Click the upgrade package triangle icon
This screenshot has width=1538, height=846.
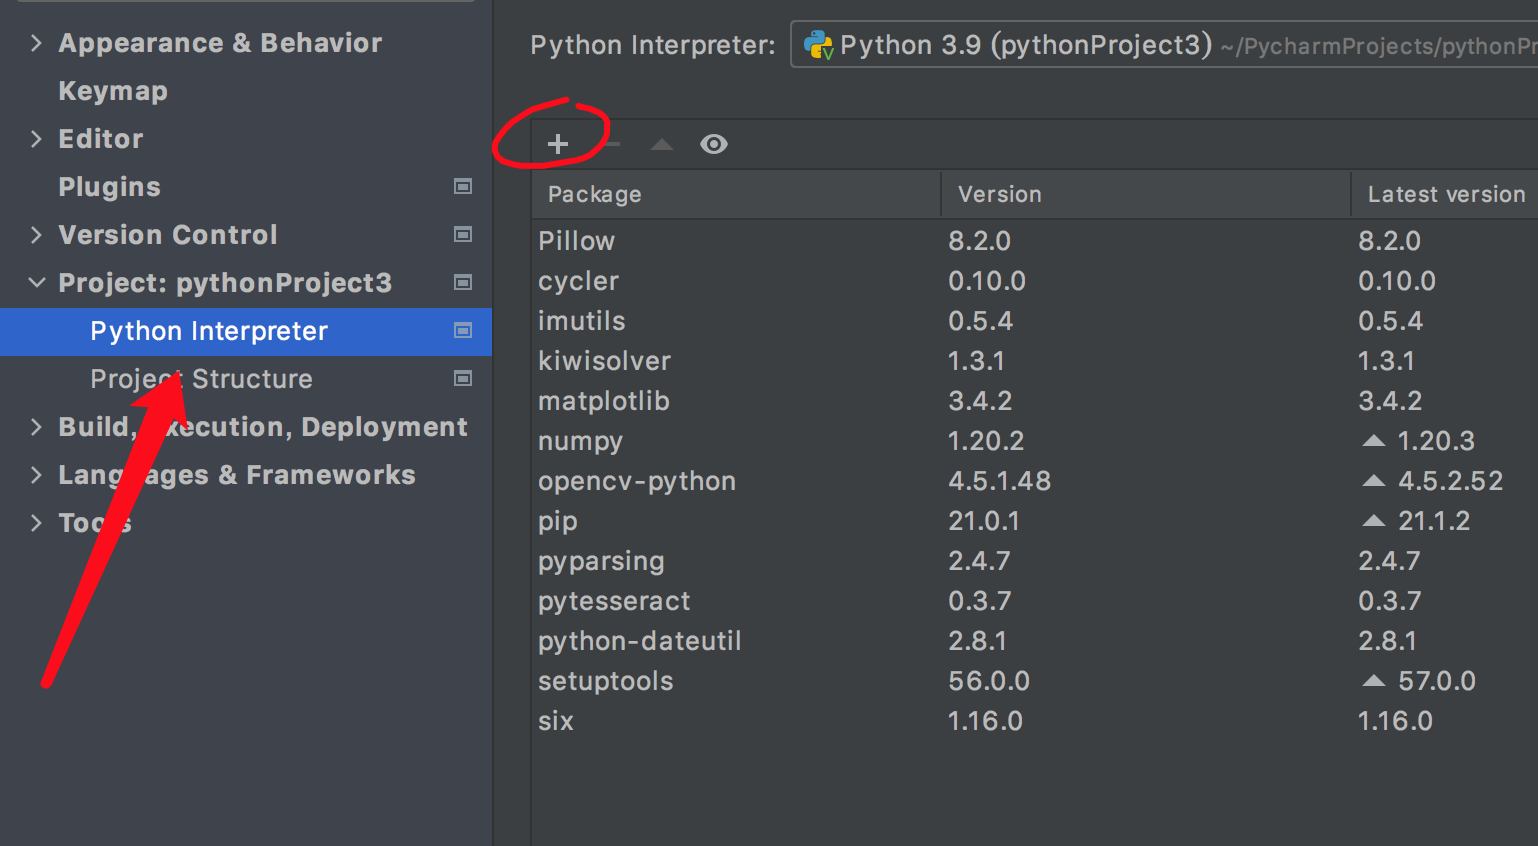661,144
